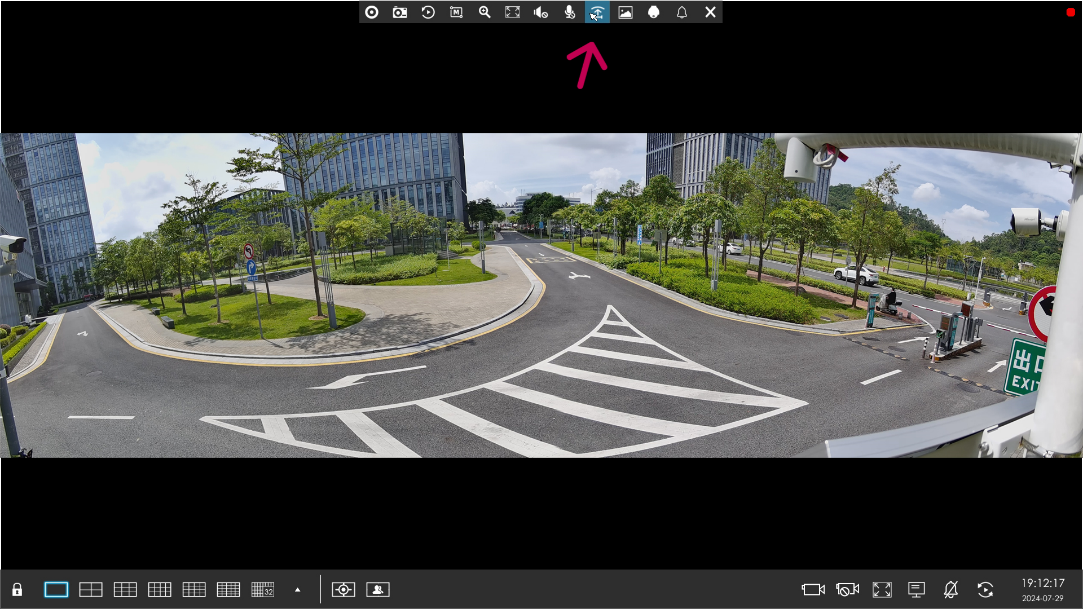Expand more layout options with the up arrow
The image size is (1083, 609).
[298, 590]
